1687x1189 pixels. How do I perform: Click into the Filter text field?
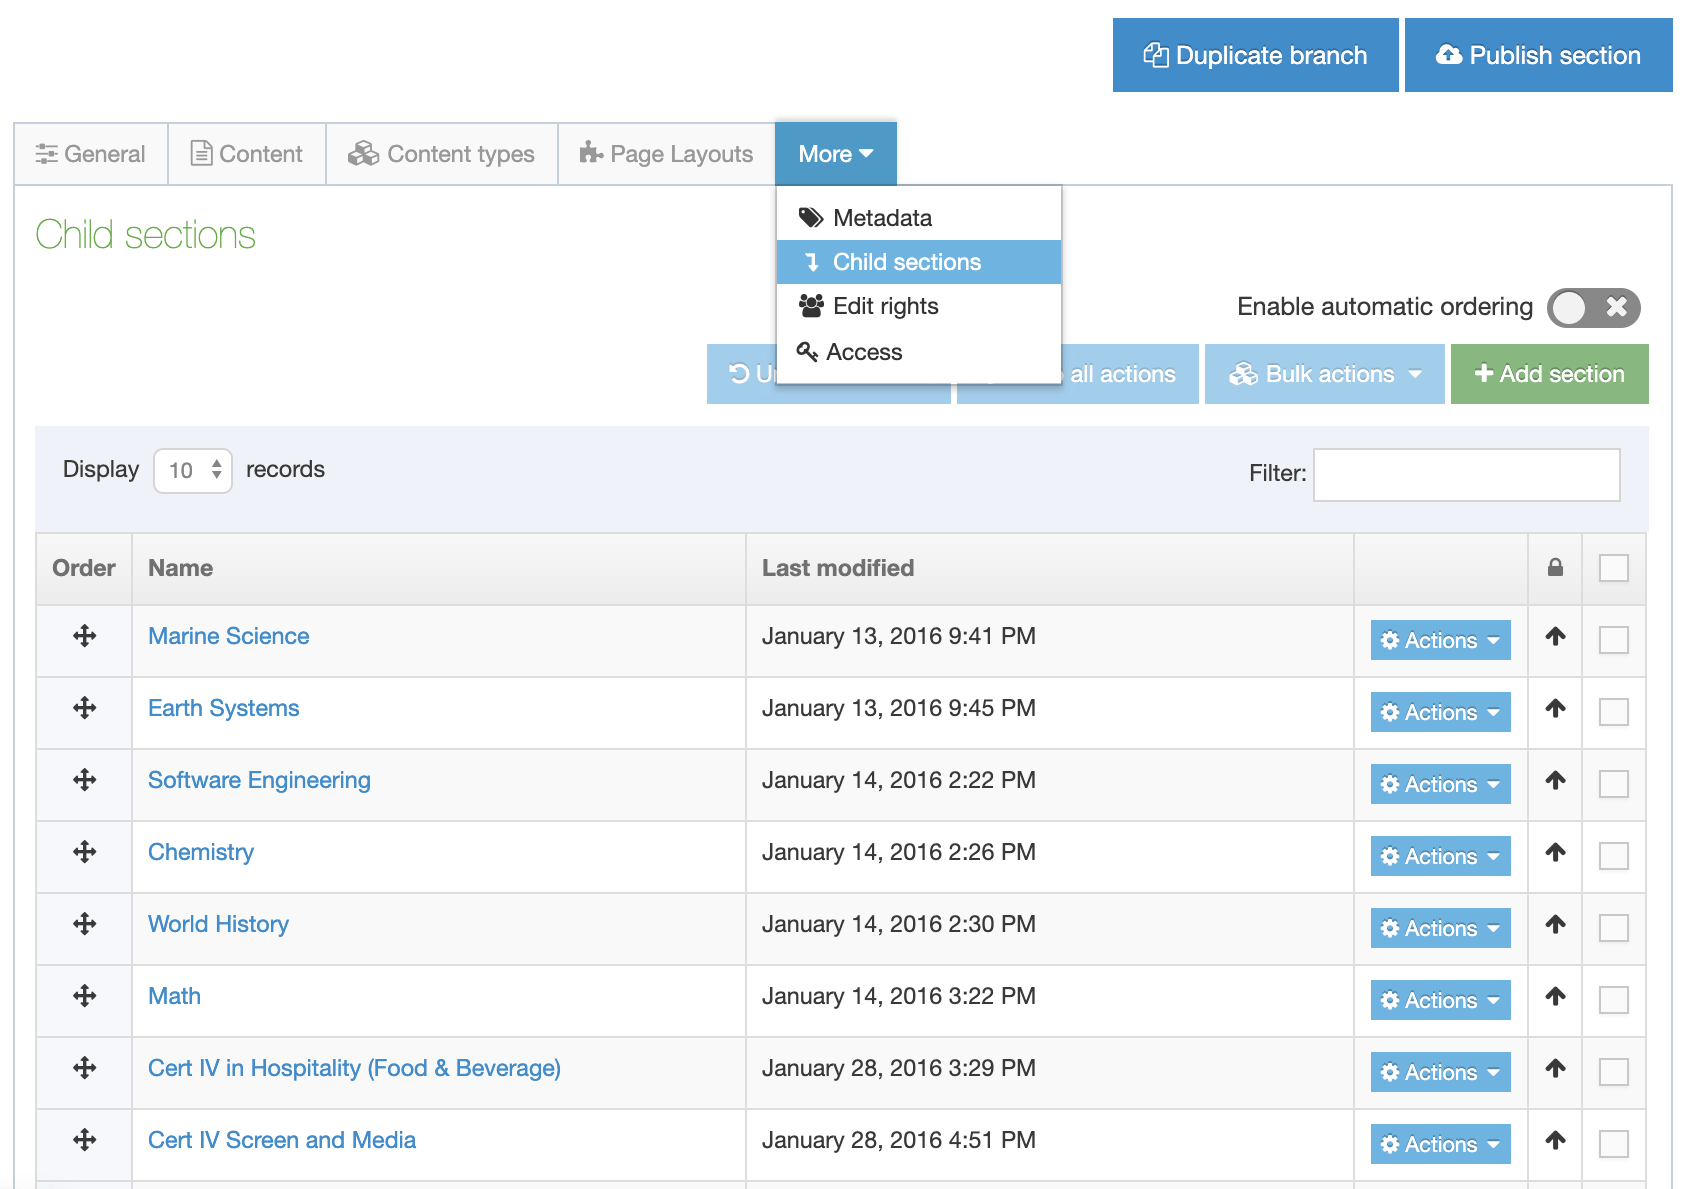1466,474
